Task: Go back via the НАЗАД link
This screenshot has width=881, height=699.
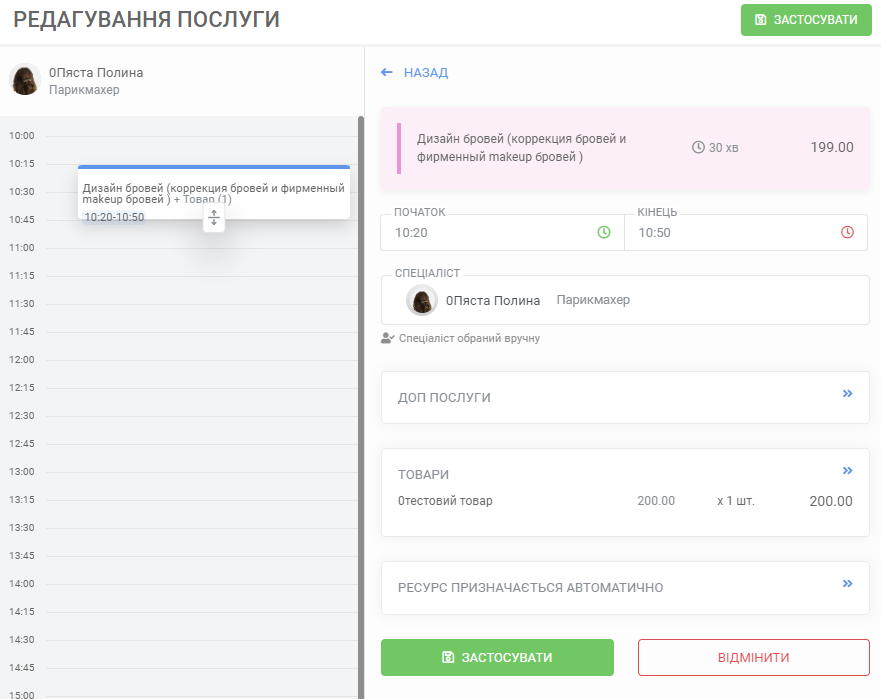Action: pyautogui.click(x=425, y=73)
